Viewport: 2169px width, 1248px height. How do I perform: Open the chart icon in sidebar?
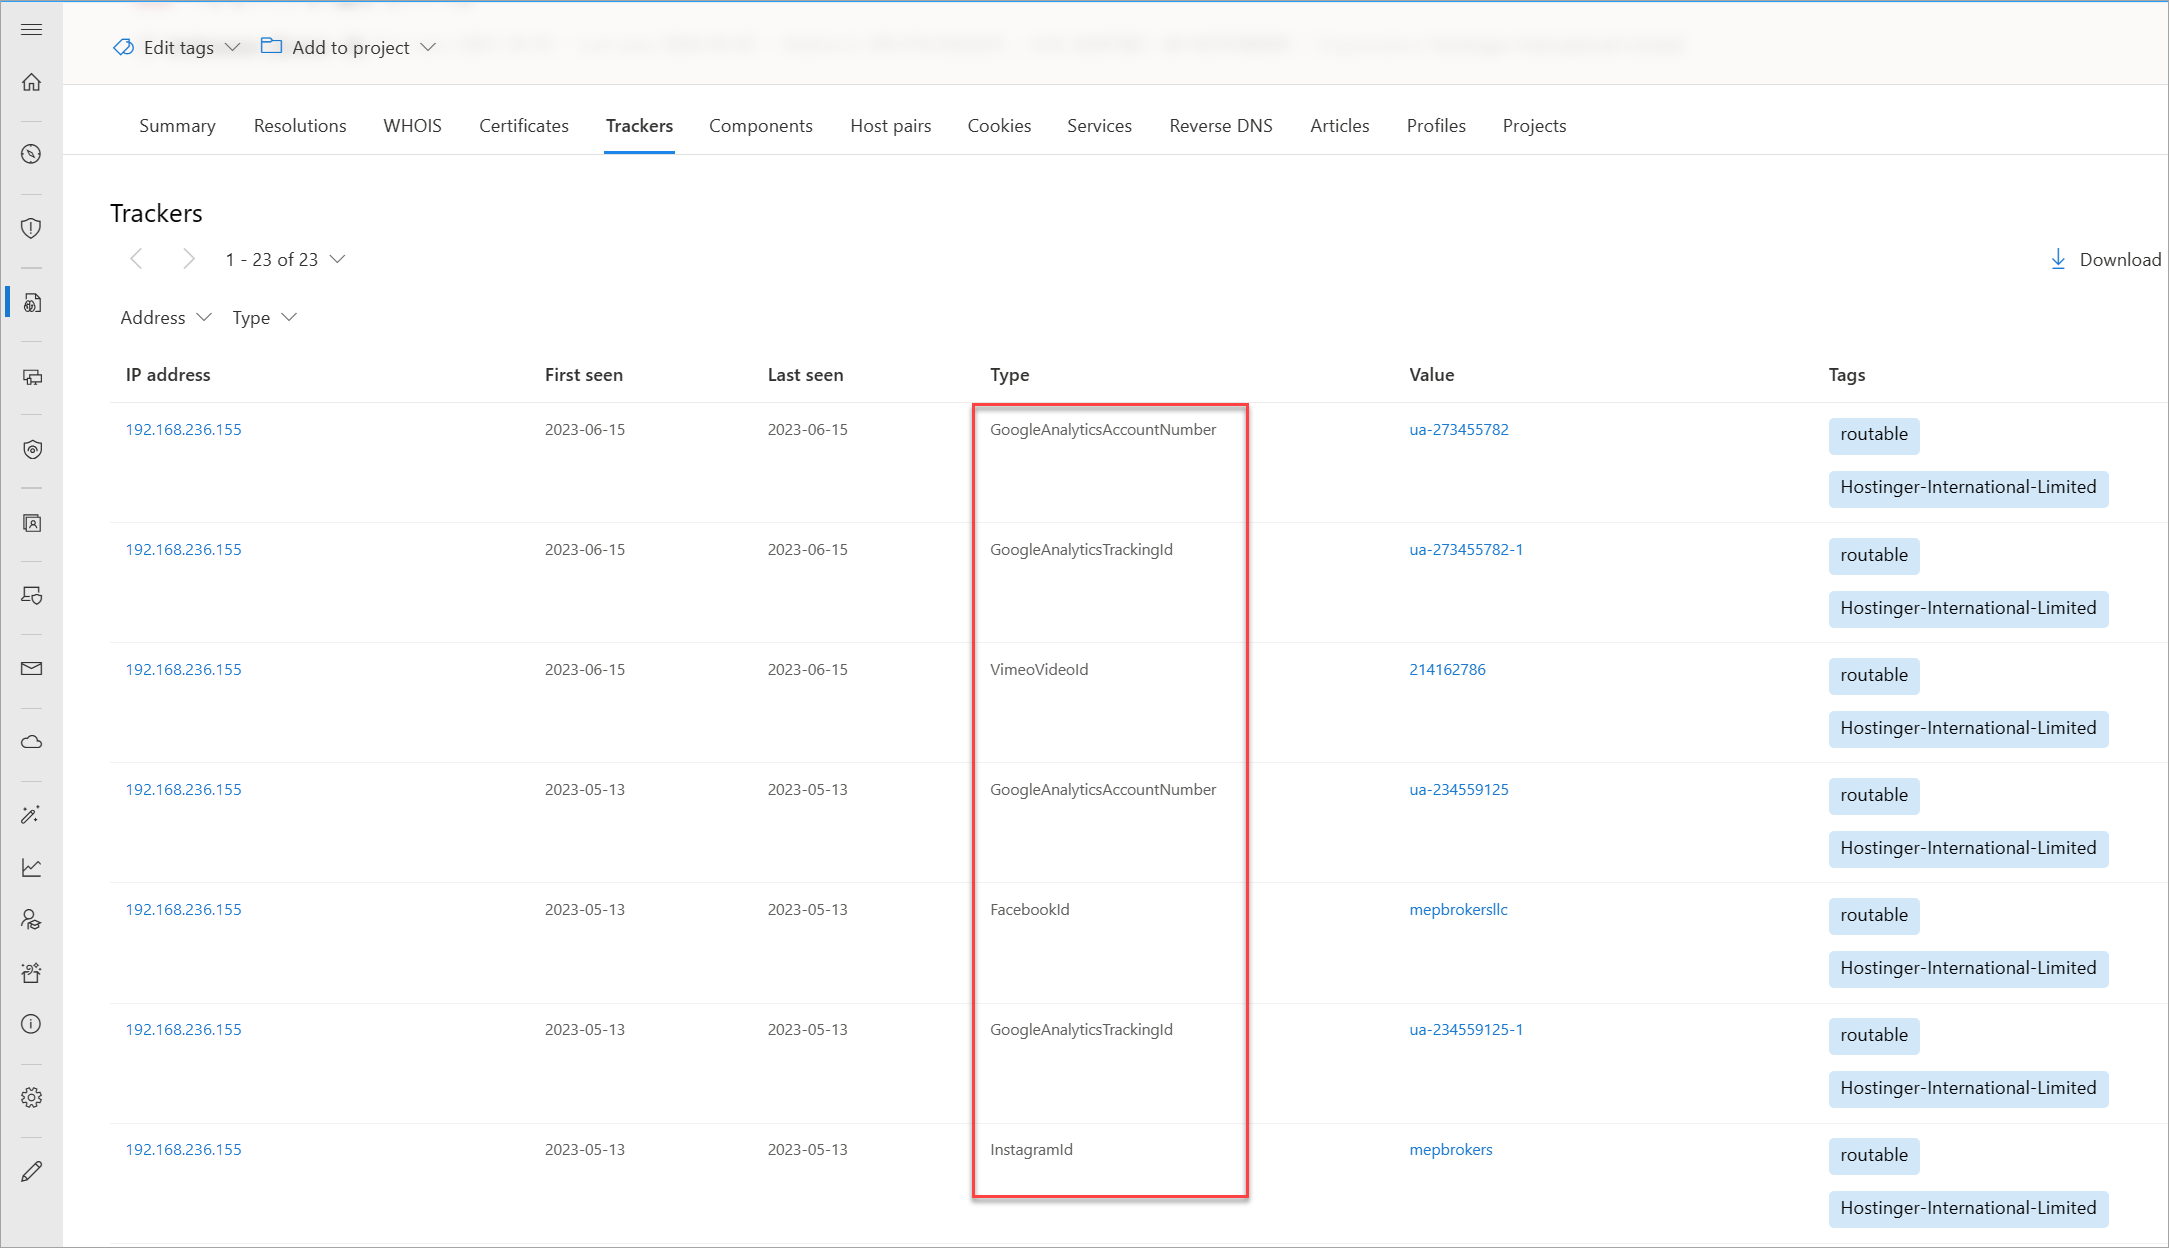31,867
